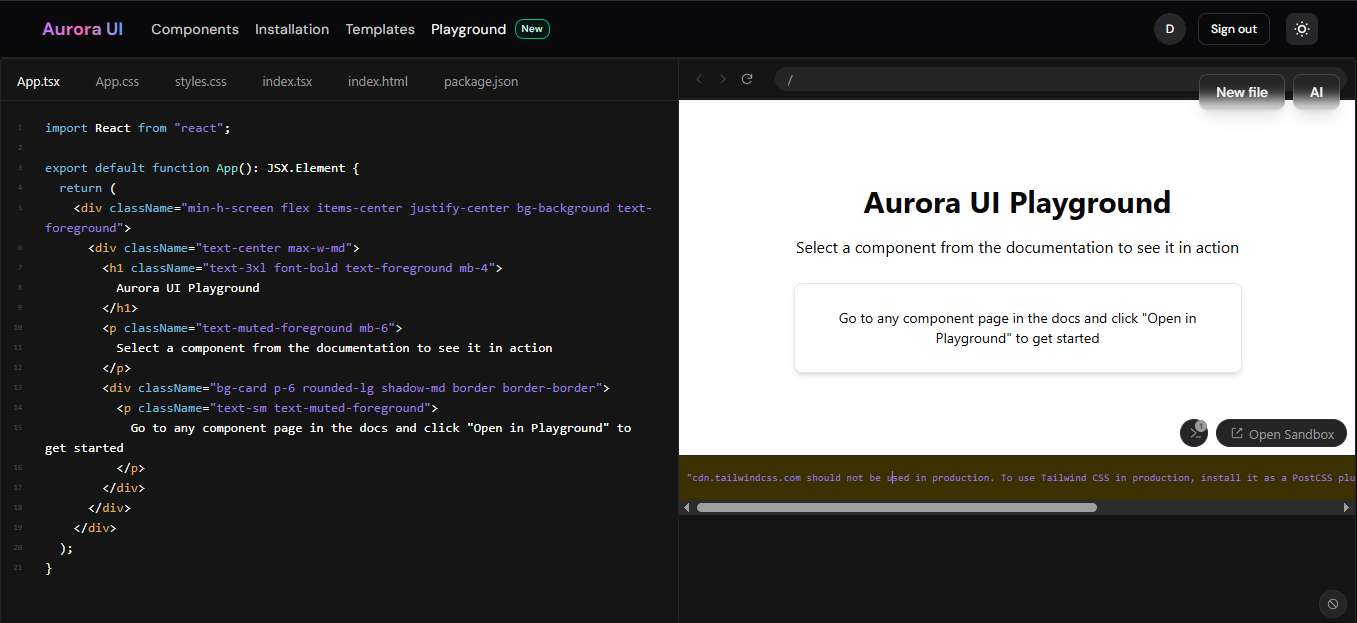Click the closing </h1> tag line

click(x=120, y=308)
